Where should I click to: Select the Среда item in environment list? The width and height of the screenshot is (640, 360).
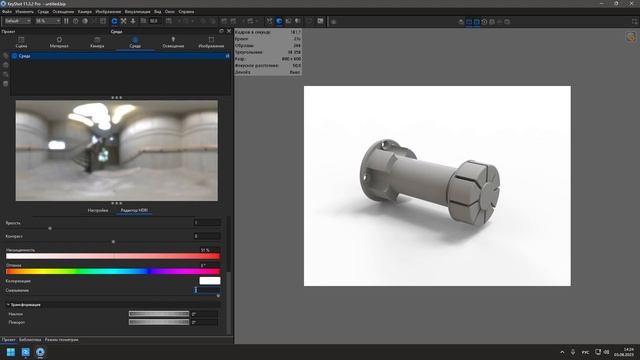click(121, 56)
